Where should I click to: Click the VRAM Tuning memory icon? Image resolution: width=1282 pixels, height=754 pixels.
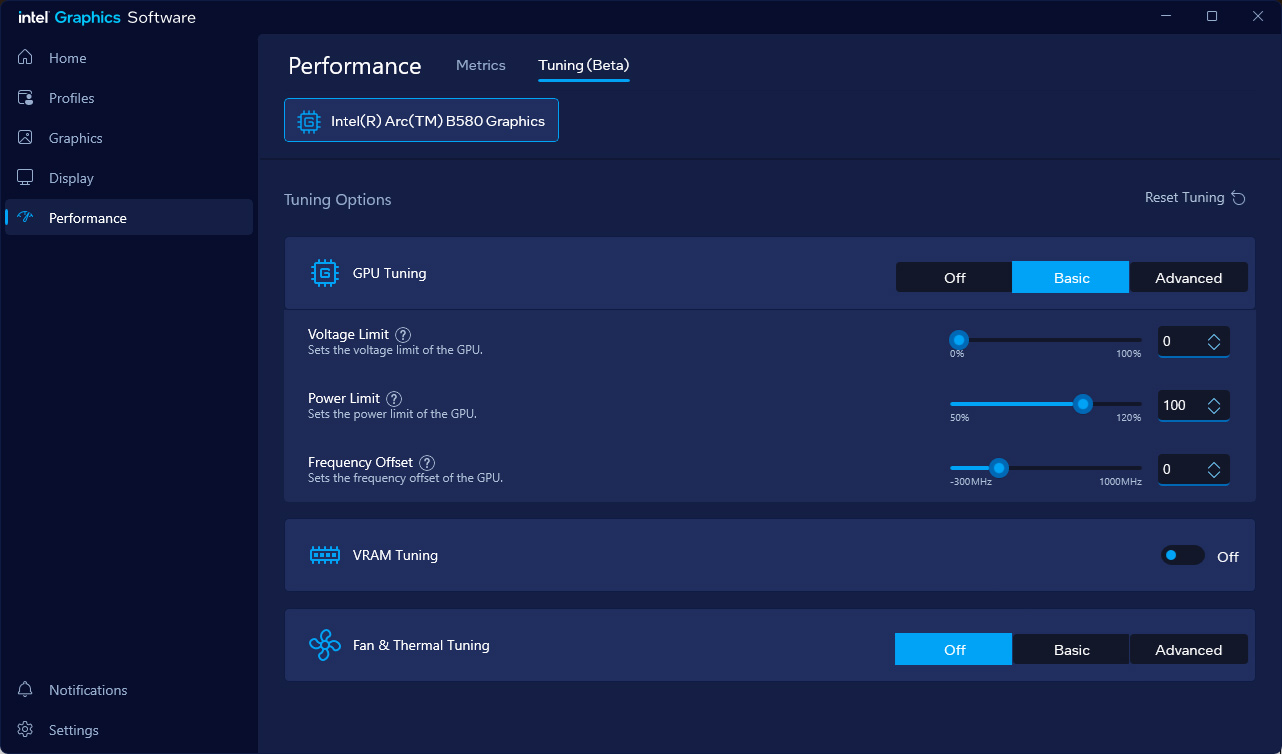325,555
